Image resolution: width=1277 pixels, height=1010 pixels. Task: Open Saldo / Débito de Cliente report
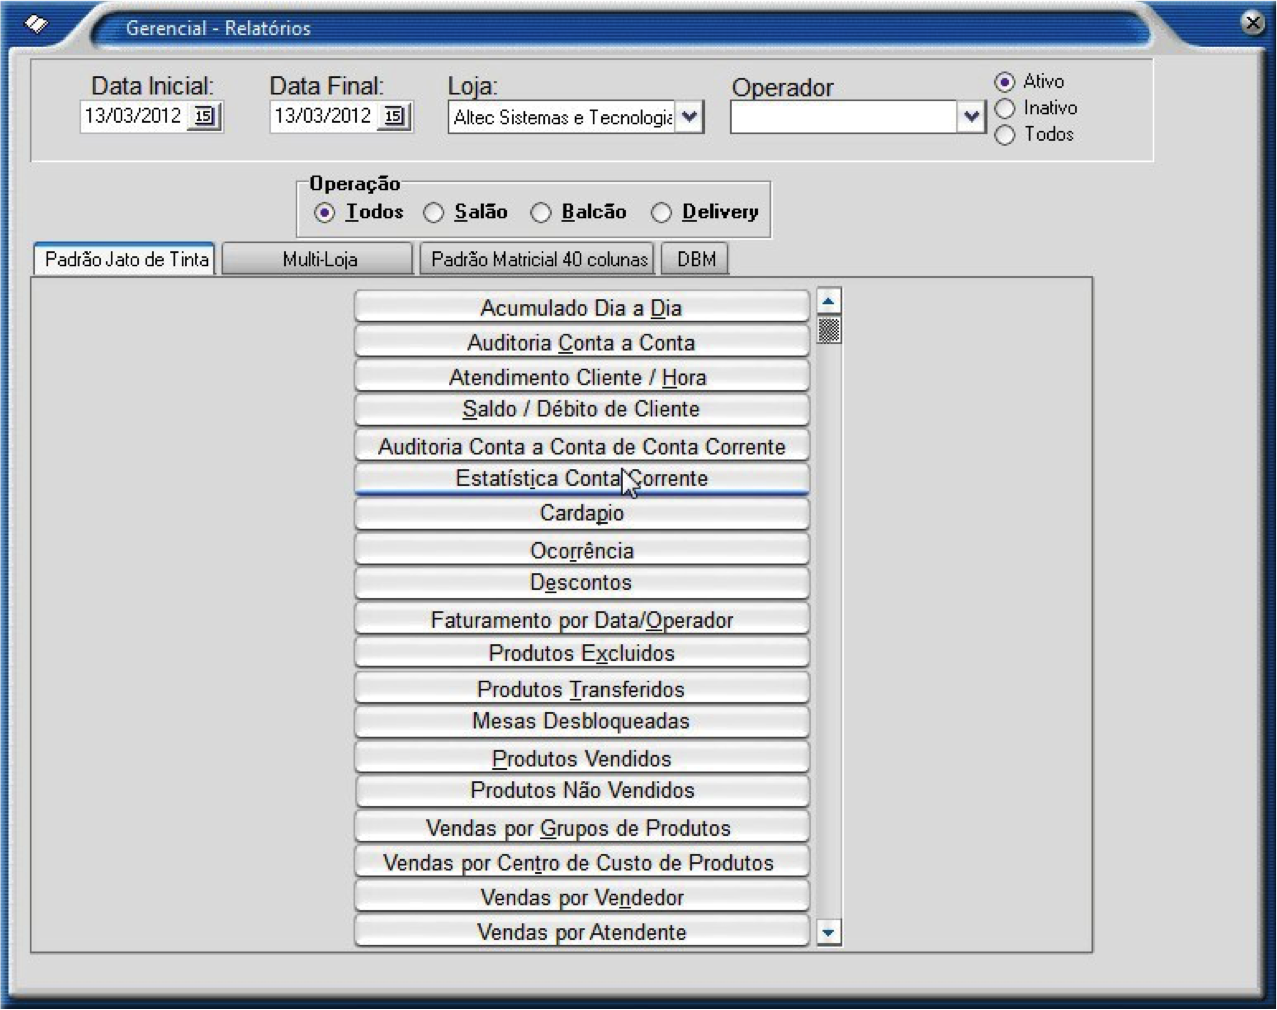581,409
